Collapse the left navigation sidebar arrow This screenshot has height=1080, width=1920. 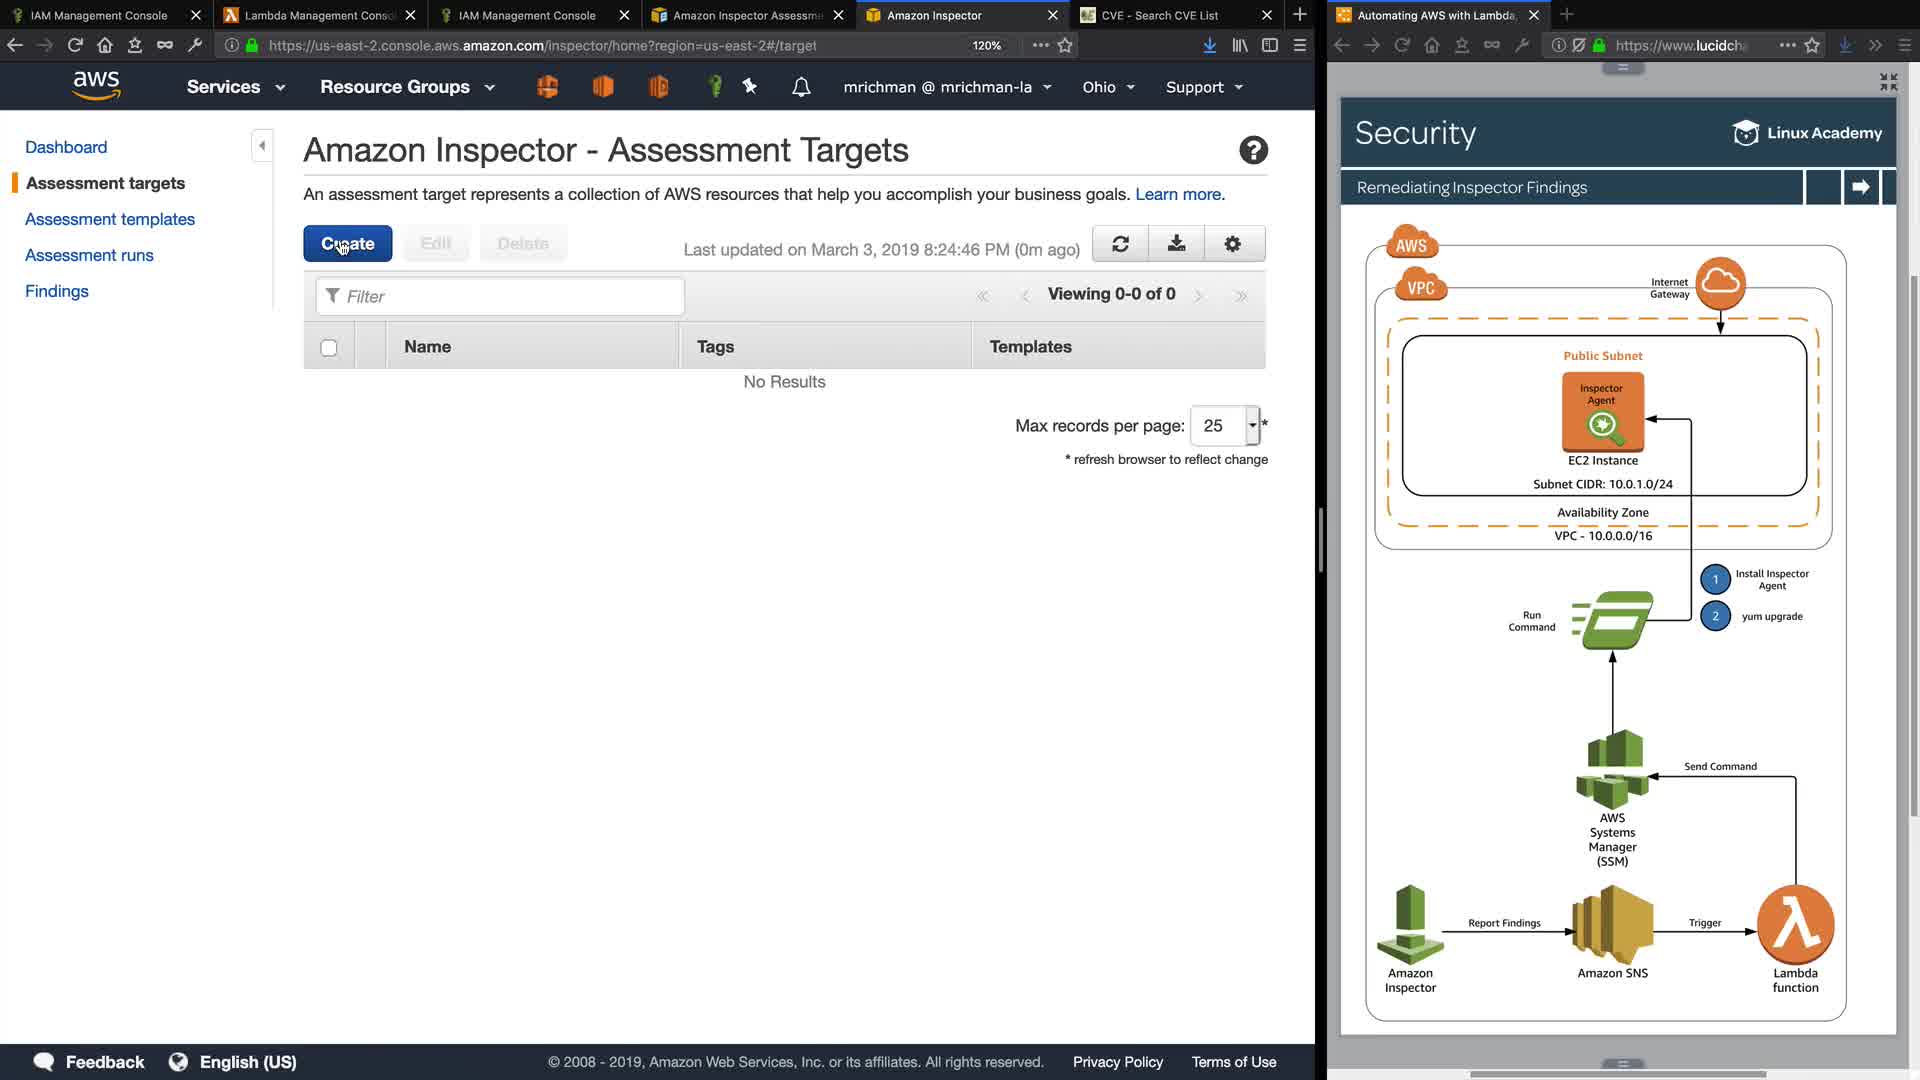262,146
